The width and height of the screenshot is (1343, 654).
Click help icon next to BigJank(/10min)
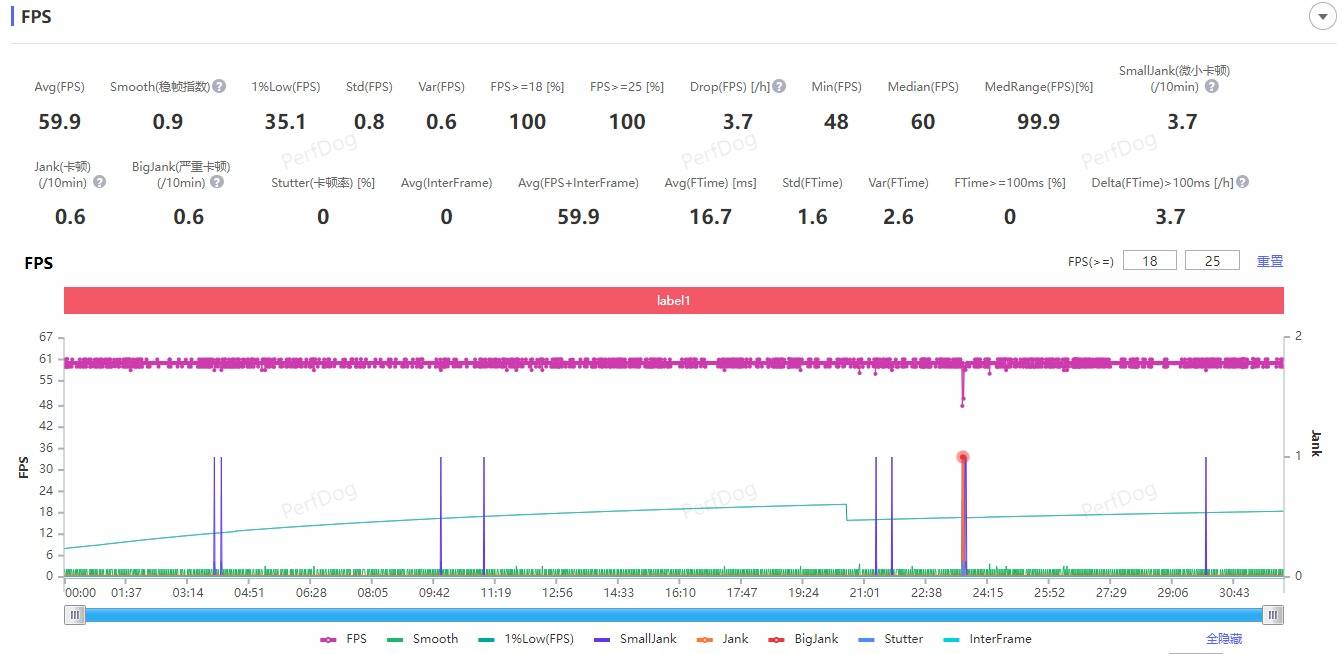[x=217, y=182]
